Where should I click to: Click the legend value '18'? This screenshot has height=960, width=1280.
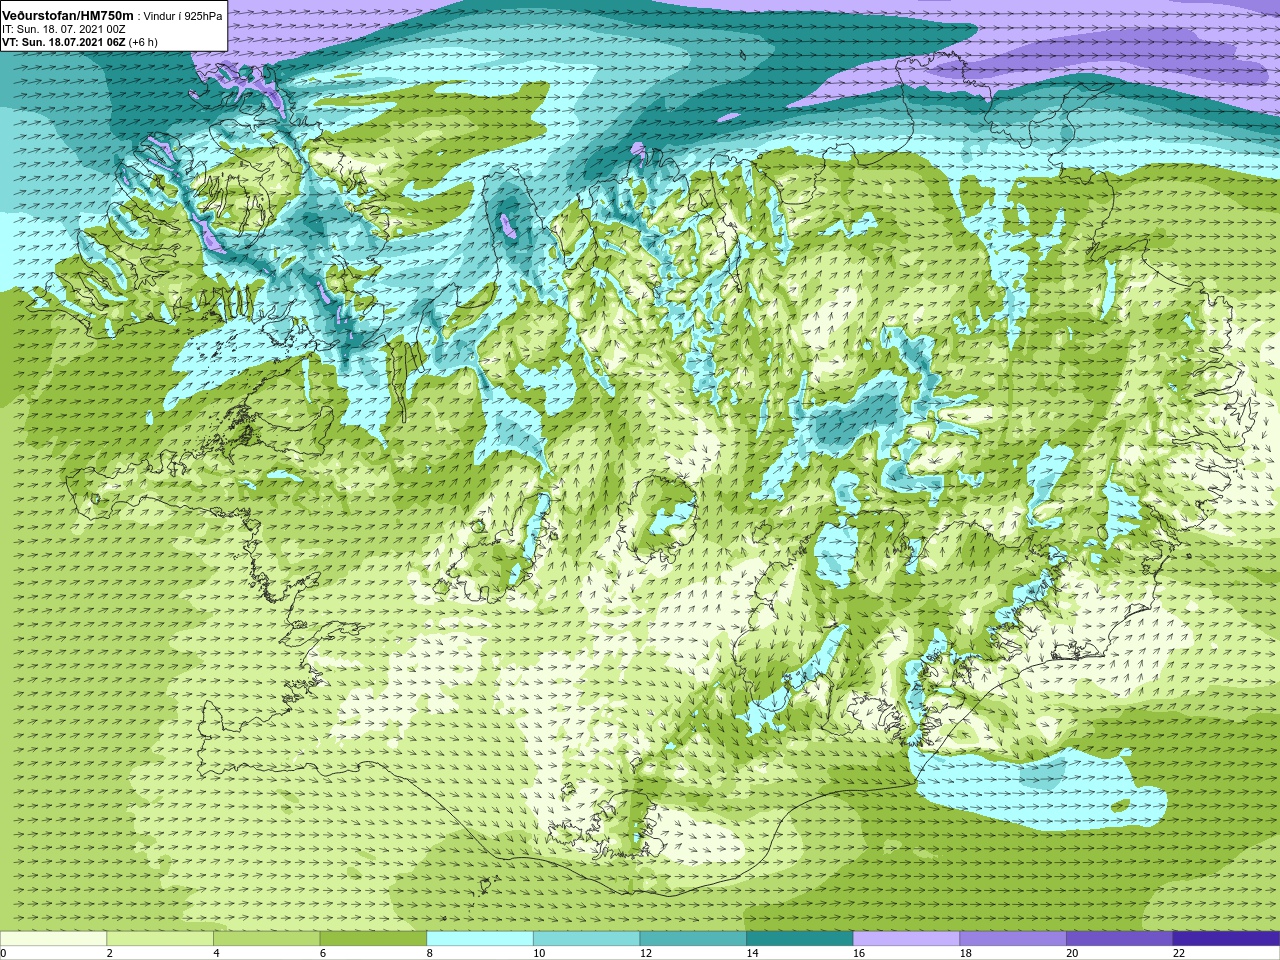pyautogui.click(x=966, y=953)
